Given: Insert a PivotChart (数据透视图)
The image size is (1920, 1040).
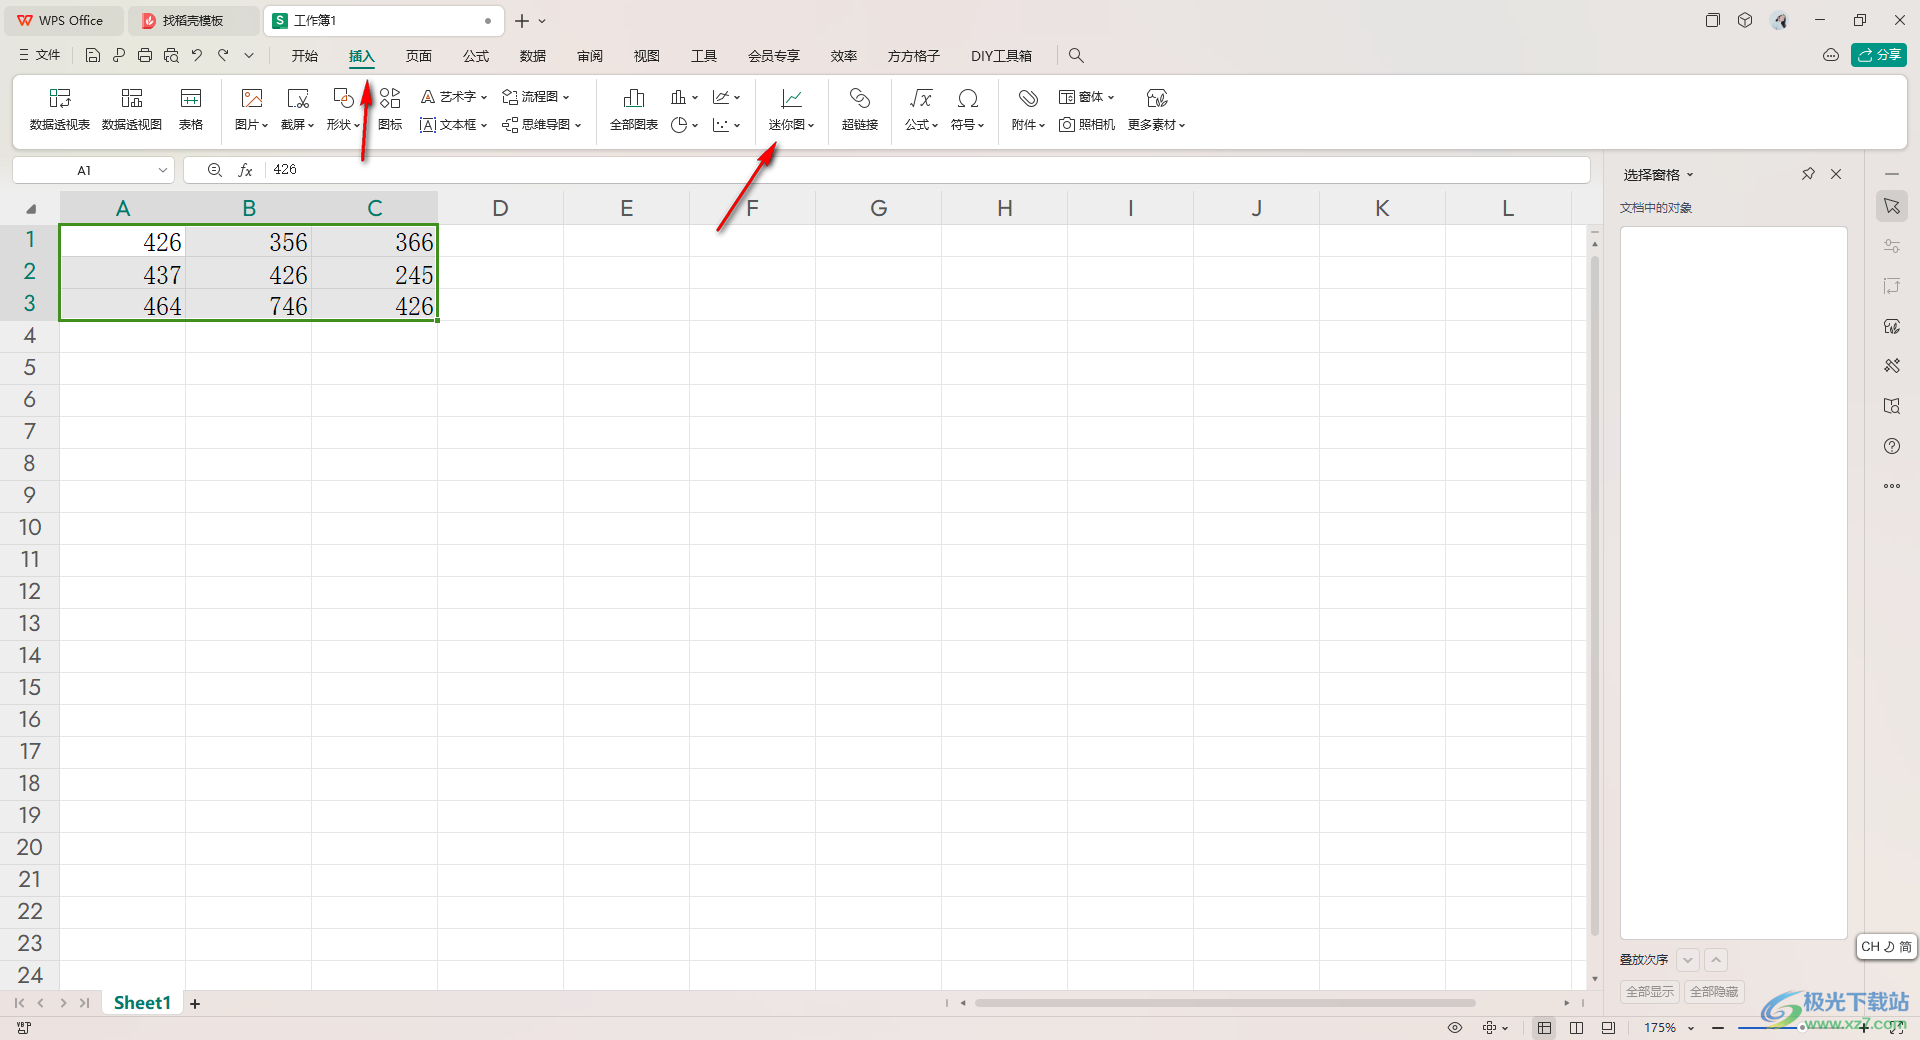Looking at the screenshot, I should click(x=132, y=109).
